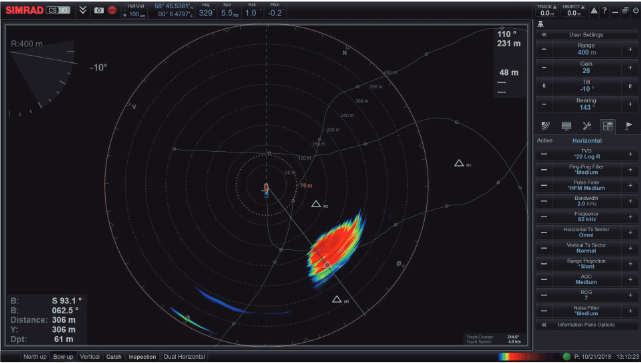The image size is (641, 363).
Task: Toggle North up presentation mode
Action: point(34,357)
